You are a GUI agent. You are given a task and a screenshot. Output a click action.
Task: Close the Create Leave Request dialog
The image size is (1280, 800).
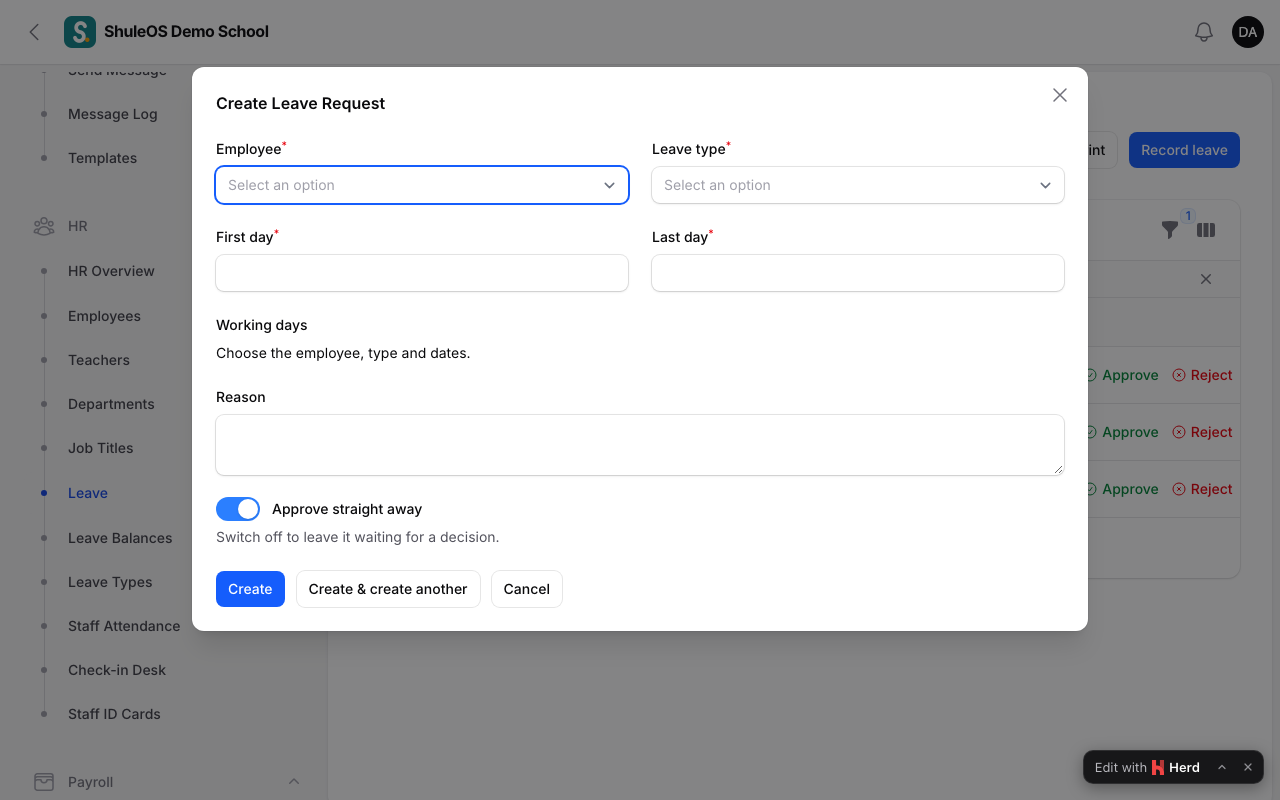point(1060,95)
